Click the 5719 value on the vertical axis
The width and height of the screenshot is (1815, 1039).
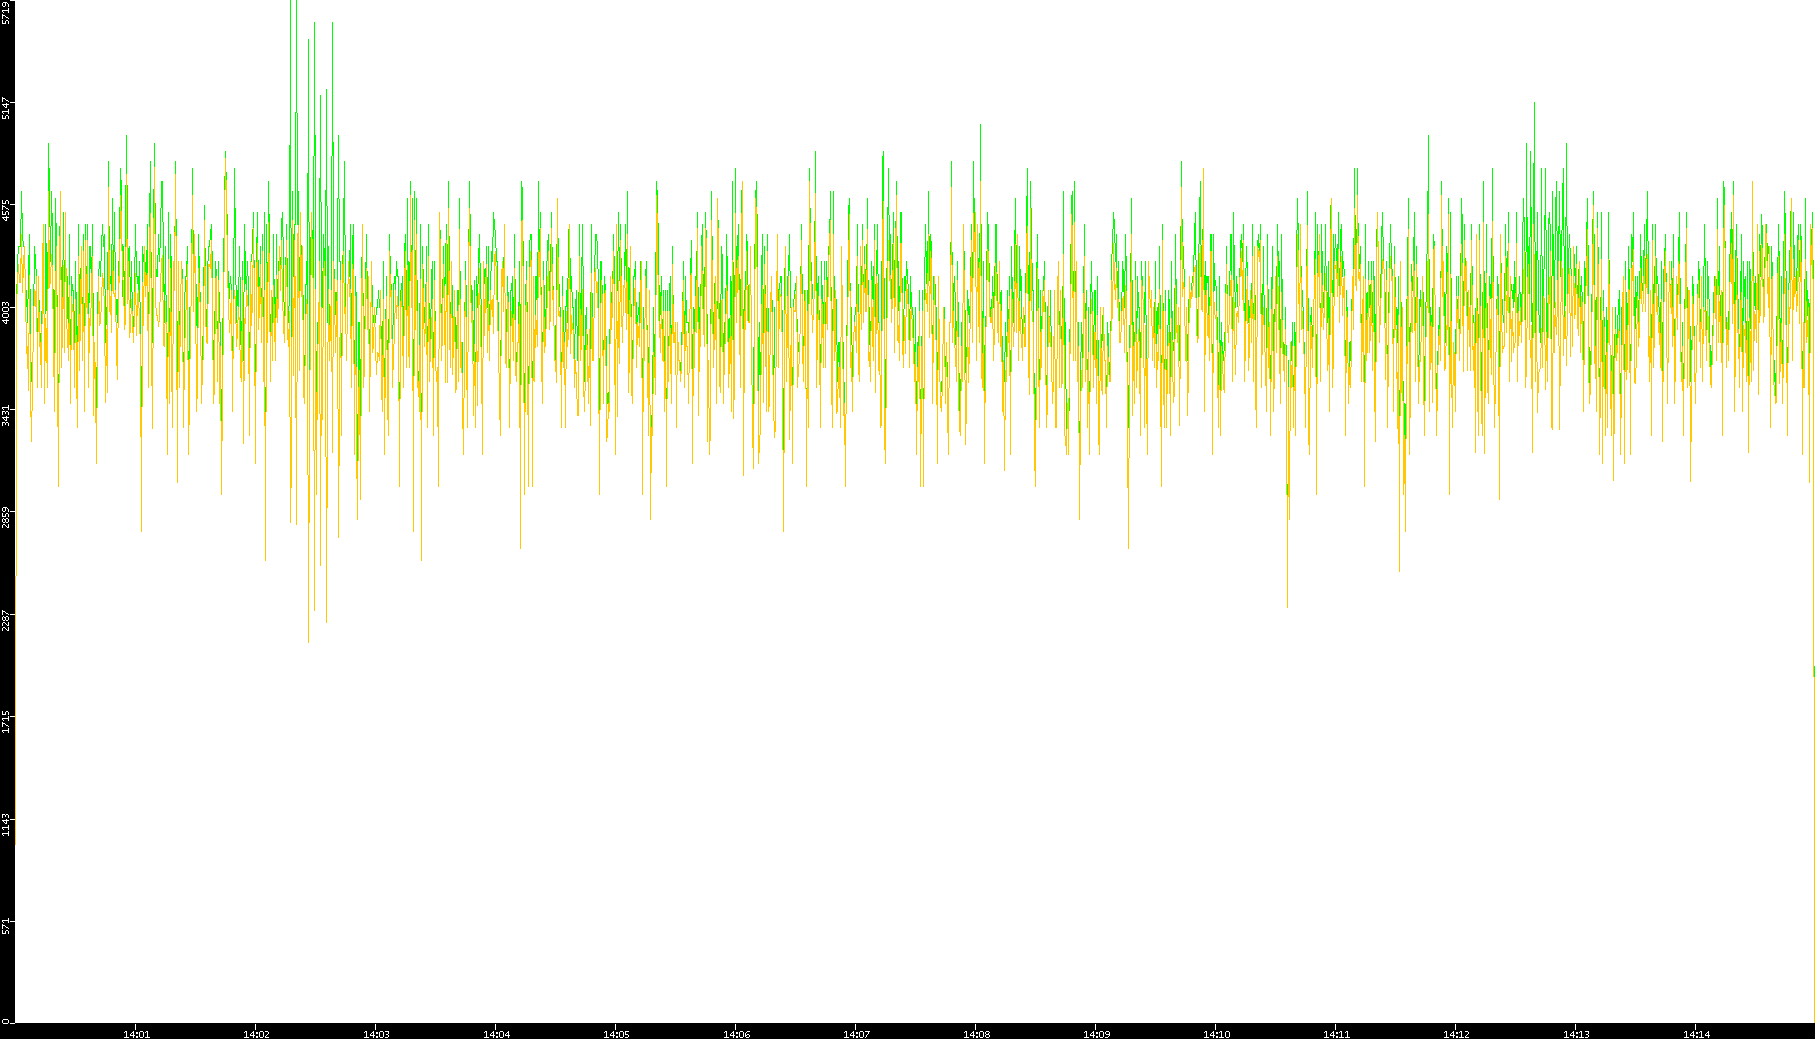(x=6, y=12)
